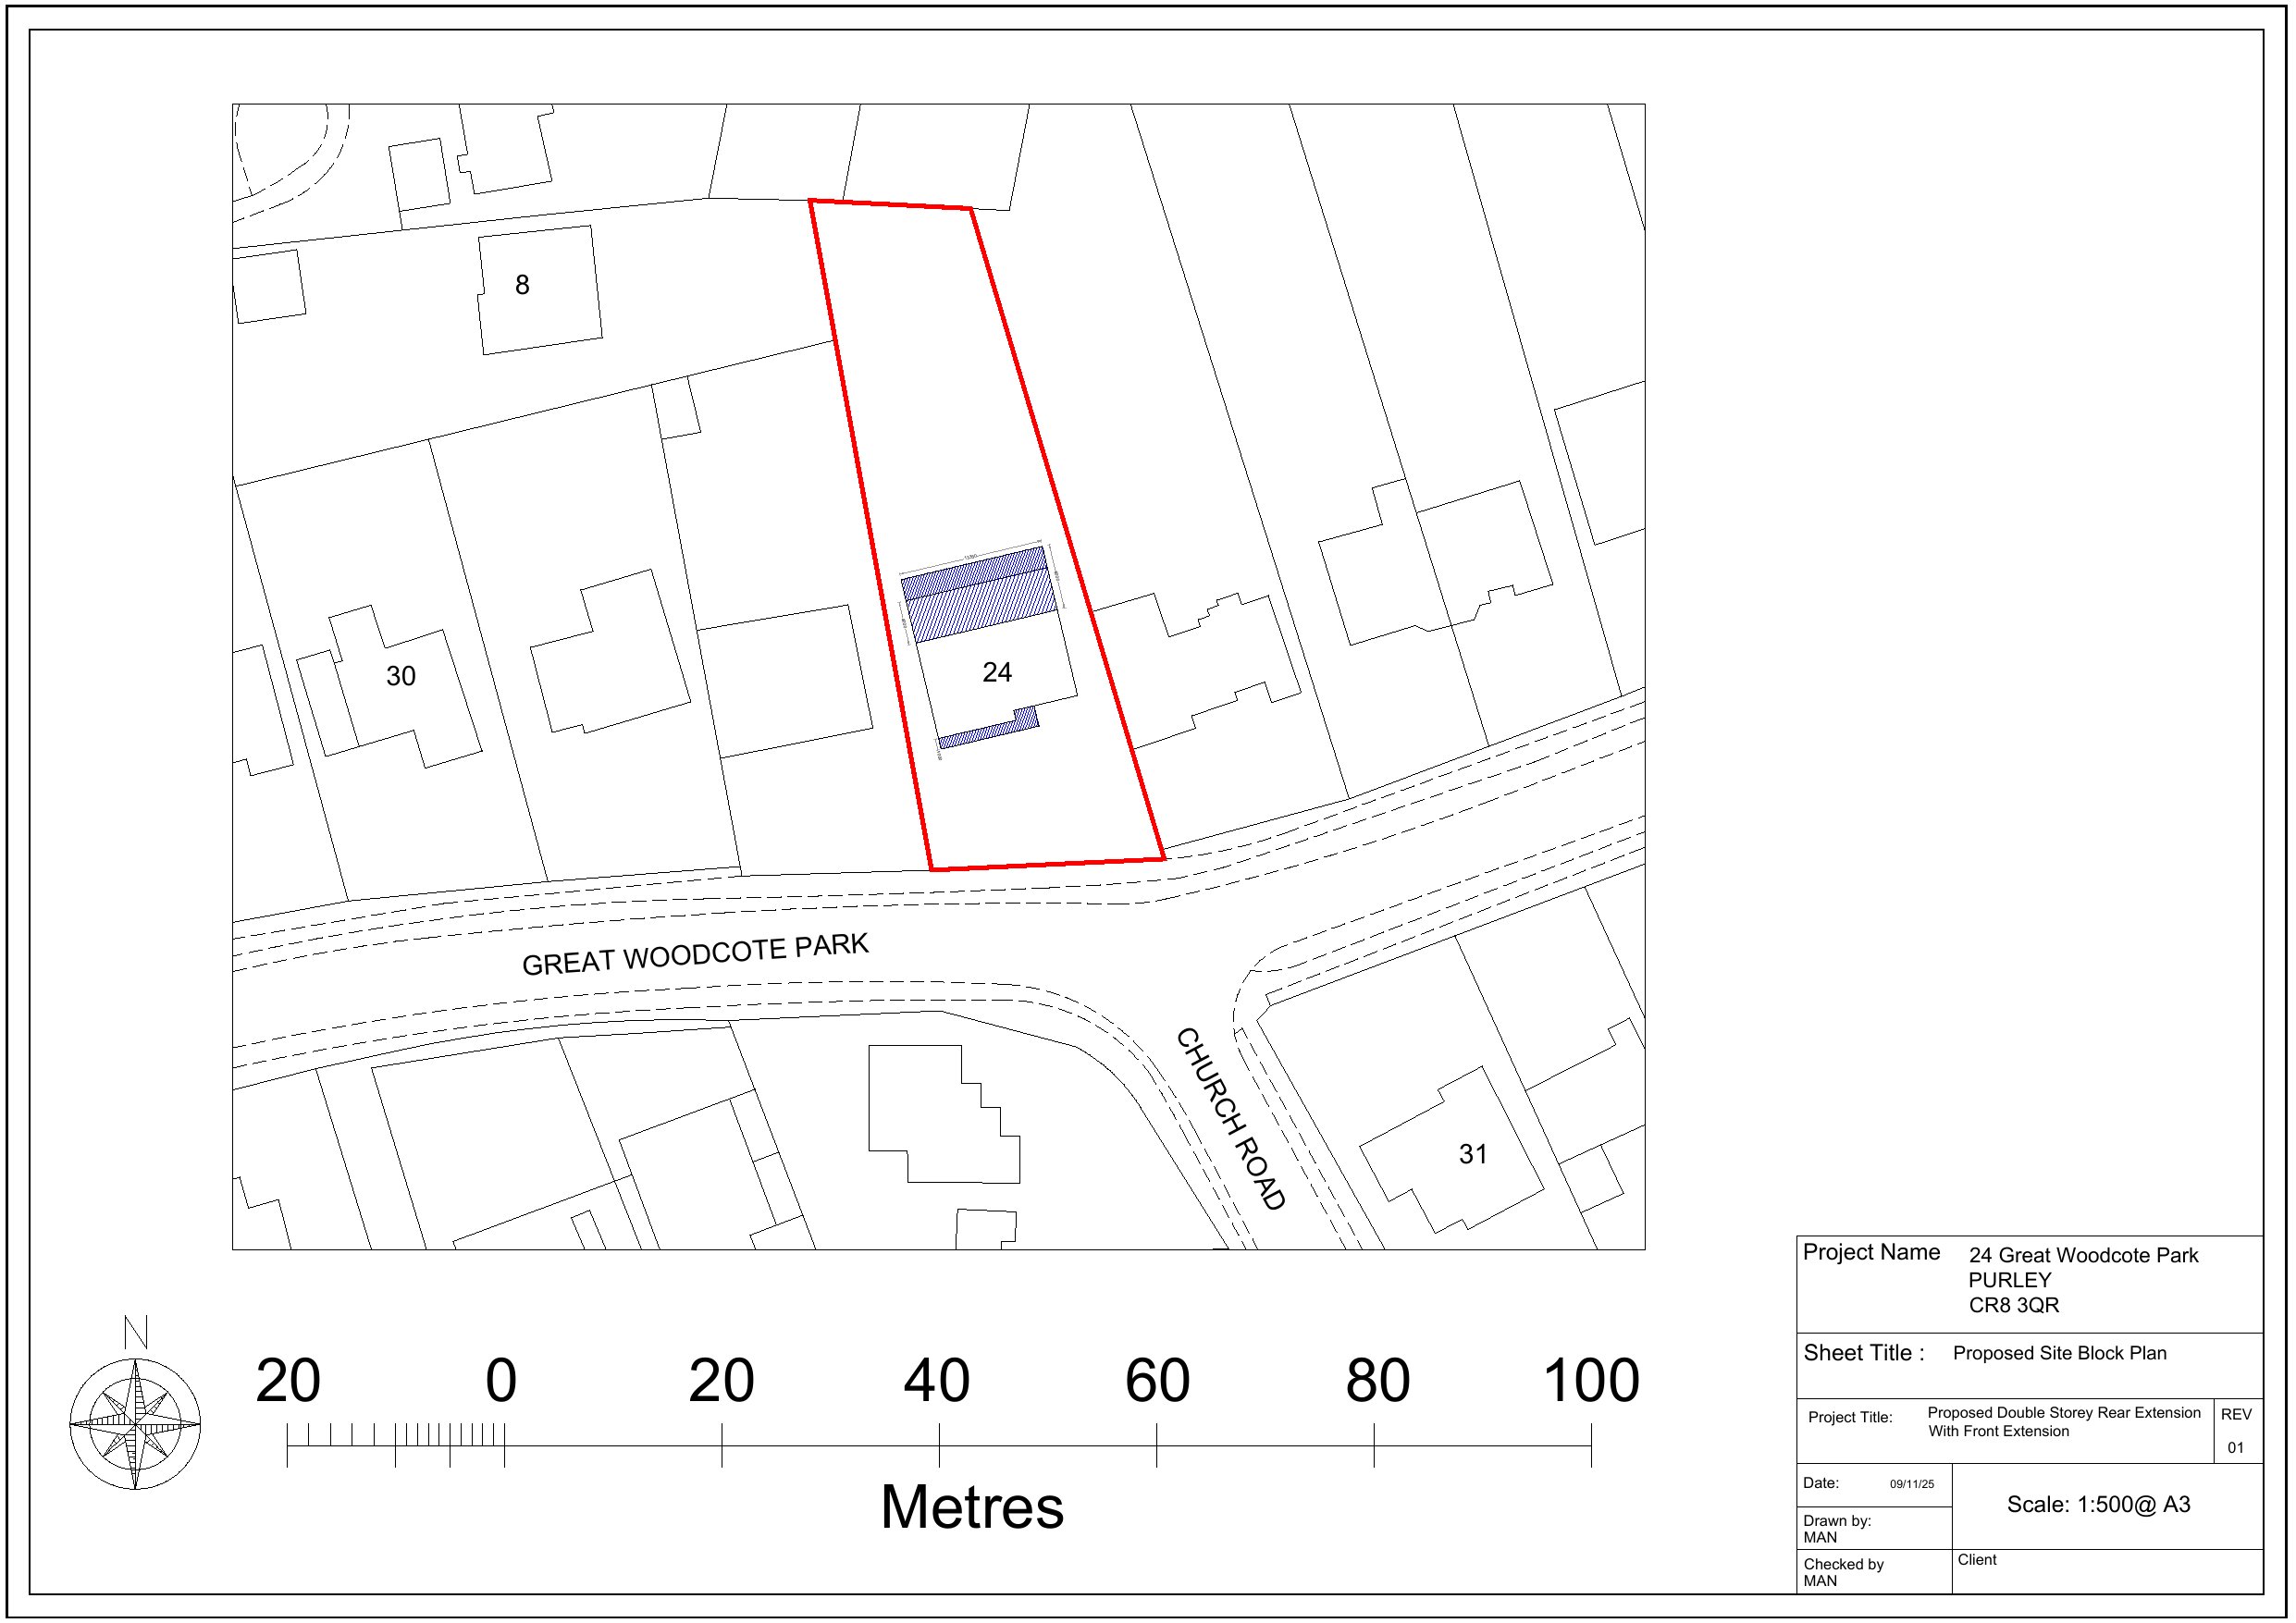The image size is (2296, 1623).
Task: Click the 60 mark on scale bar
Action: point(1157,1381)
